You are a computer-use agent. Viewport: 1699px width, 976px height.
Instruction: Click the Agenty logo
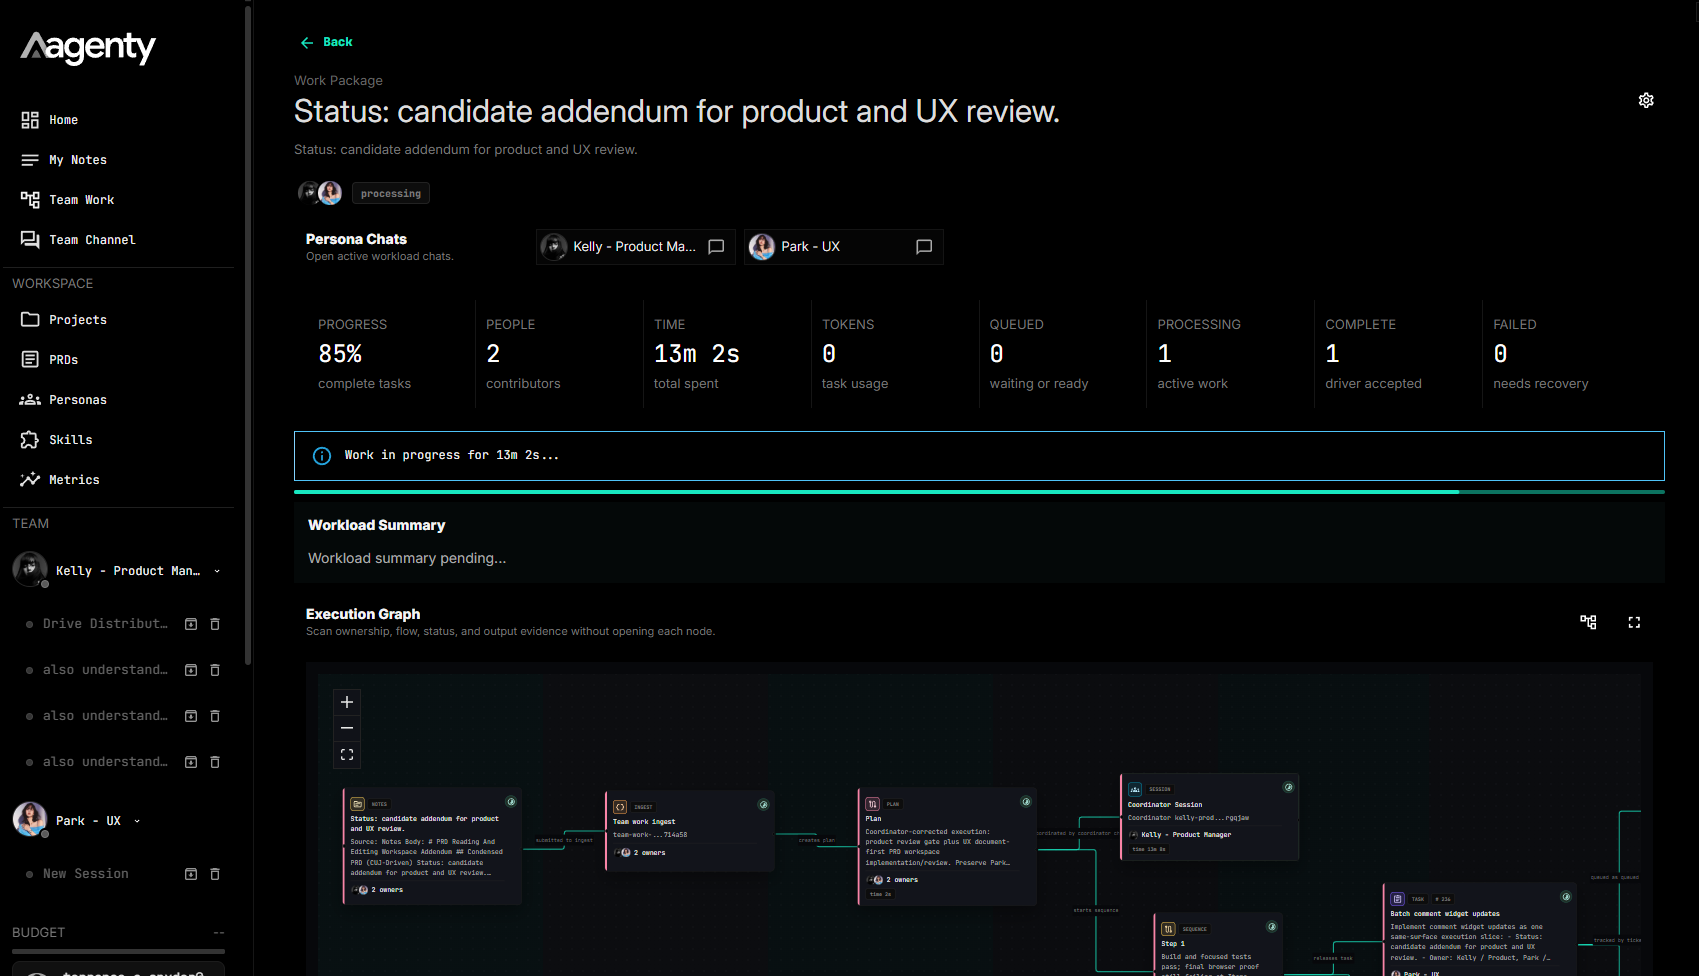[88, 47]
